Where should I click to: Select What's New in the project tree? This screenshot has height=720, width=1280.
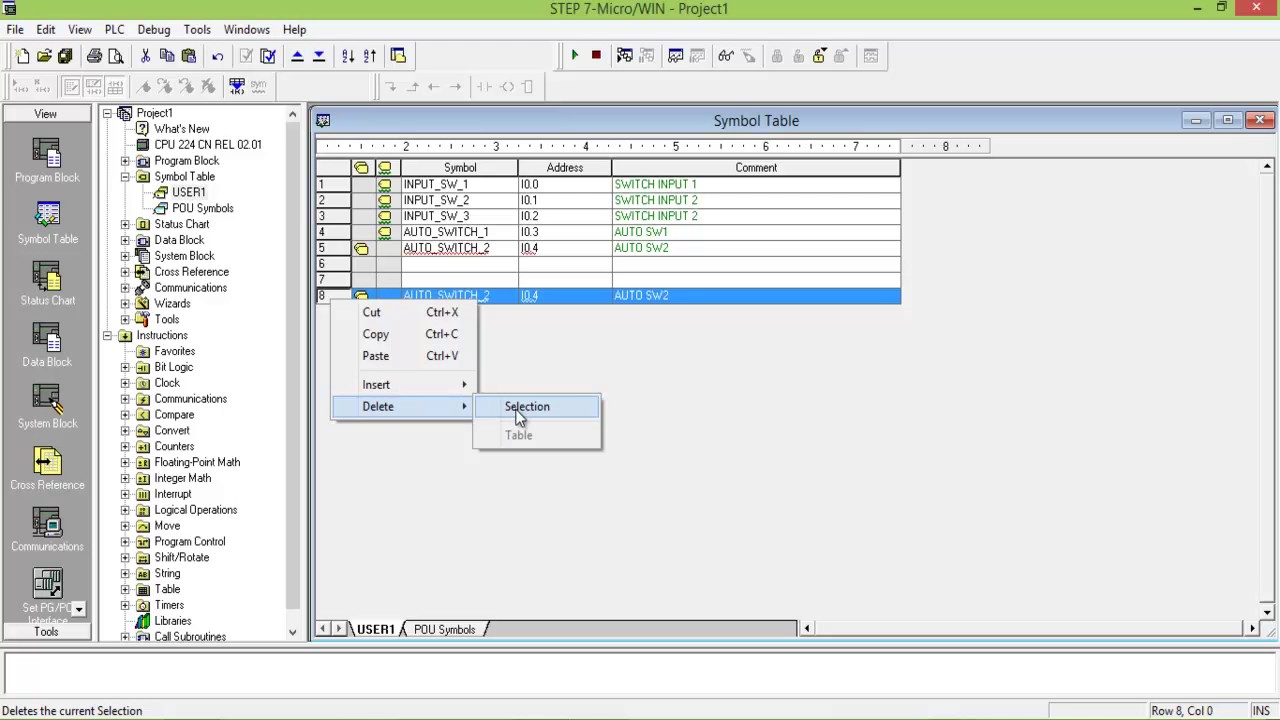click(182, 129)
